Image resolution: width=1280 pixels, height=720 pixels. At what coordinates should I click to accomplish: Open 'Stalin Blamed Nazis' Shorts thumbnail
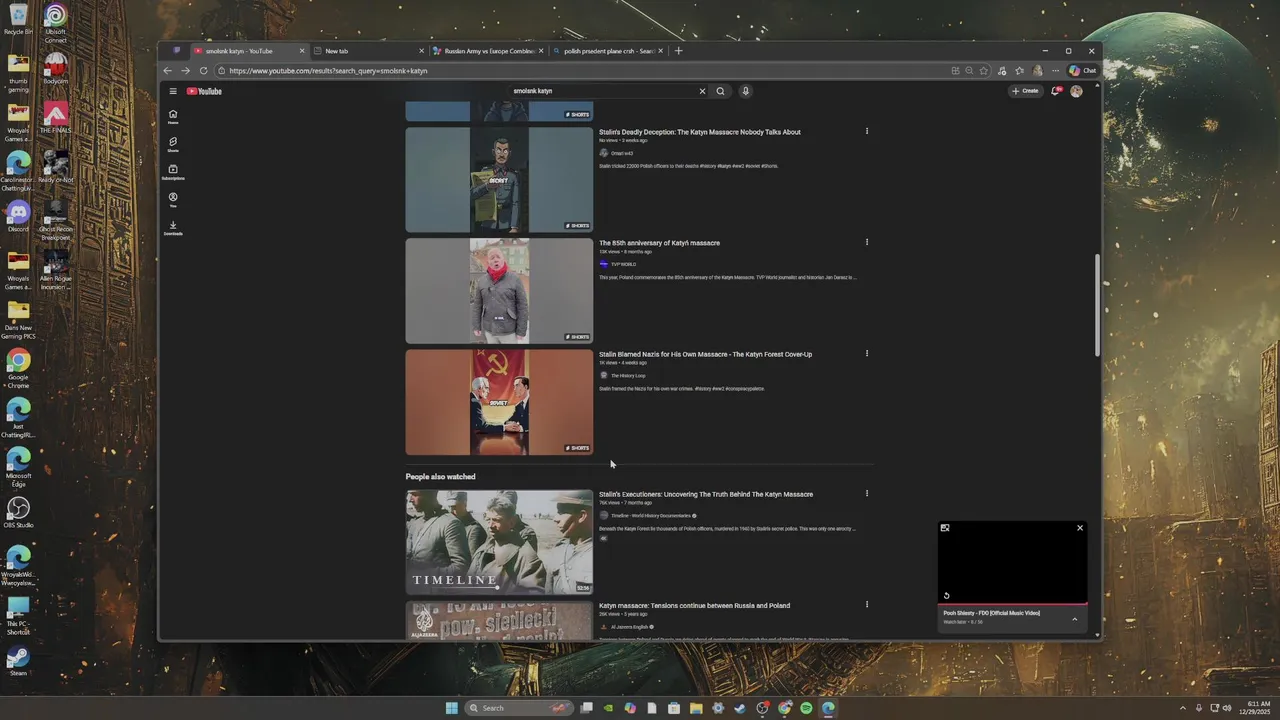499,402
